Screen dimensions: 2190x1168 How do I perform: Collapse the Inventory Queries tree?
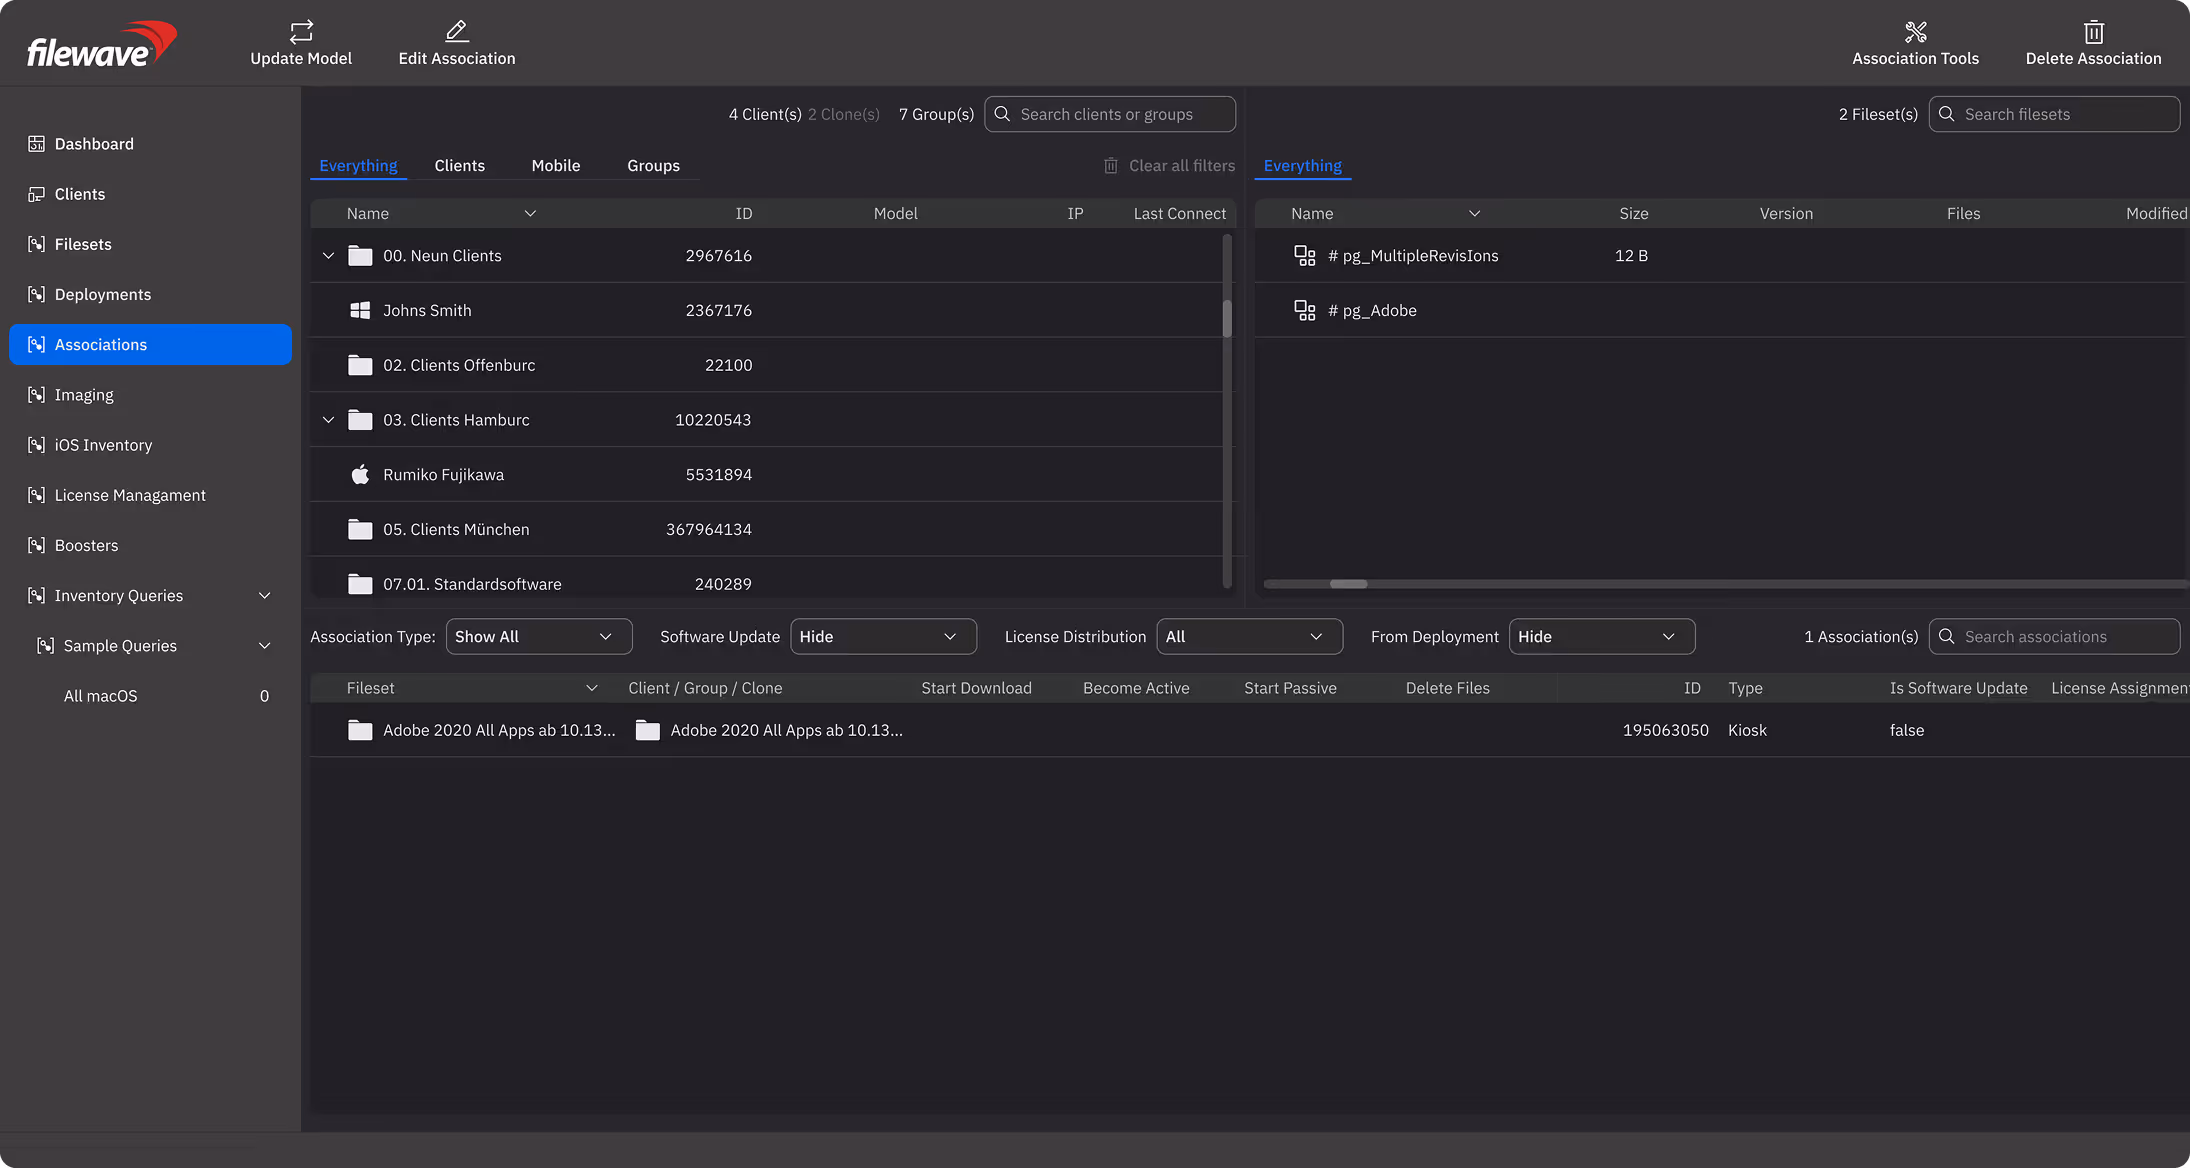265,595
